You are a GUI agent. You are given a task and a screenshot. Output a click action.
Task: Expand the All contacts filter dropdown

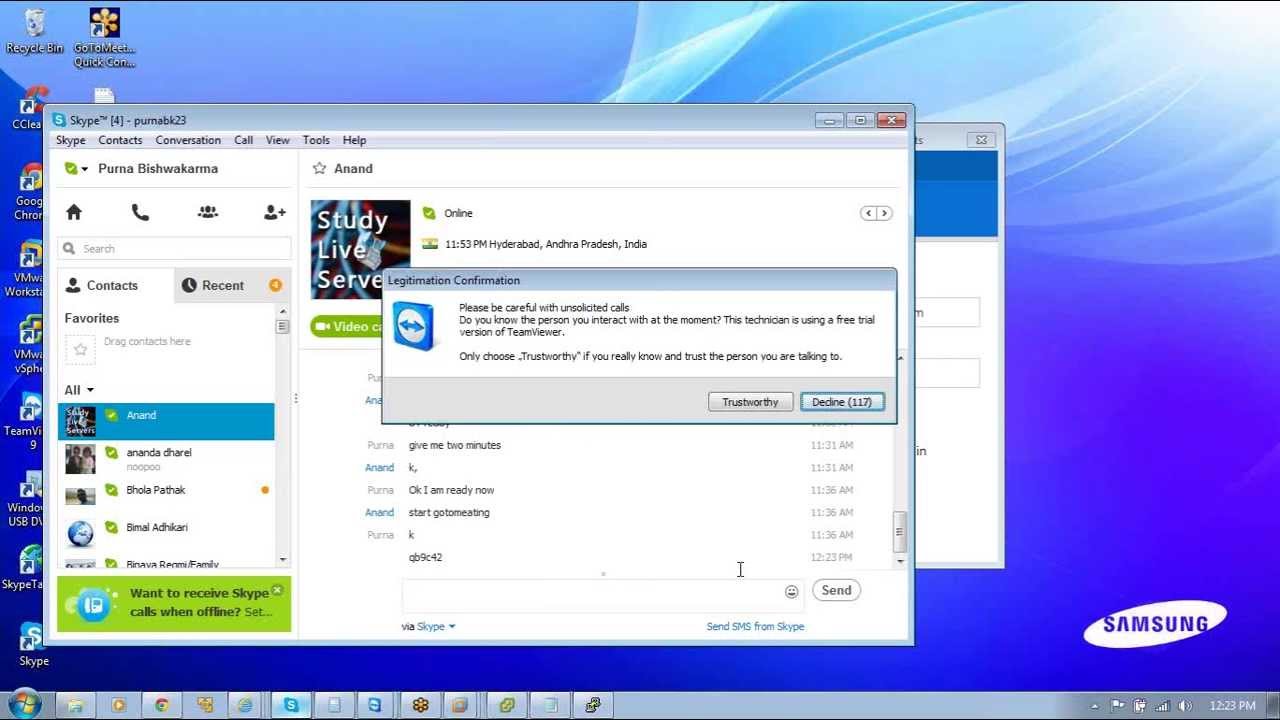(80, 390)
